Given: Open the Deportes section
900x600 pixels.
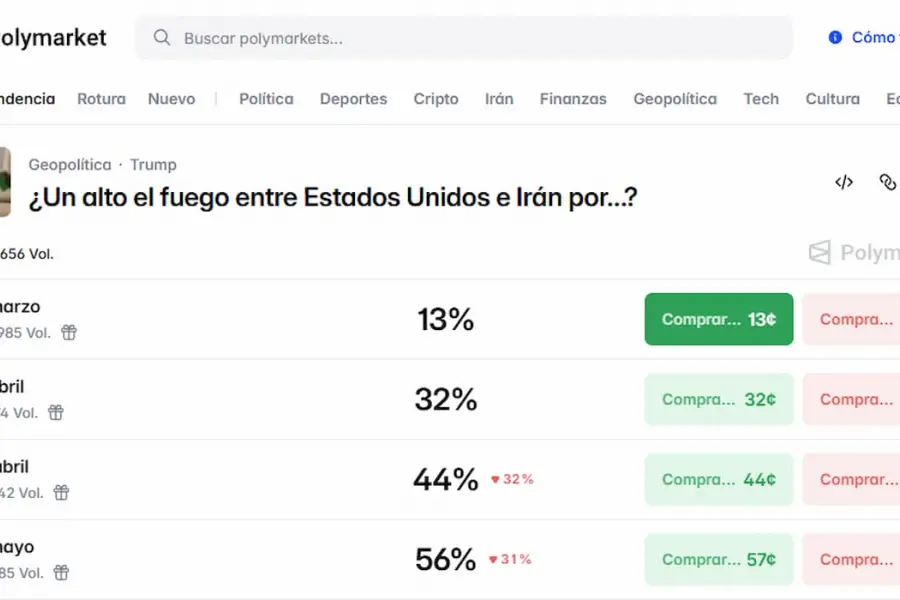Looking at the screenshot, I should [x=353, y=99].
